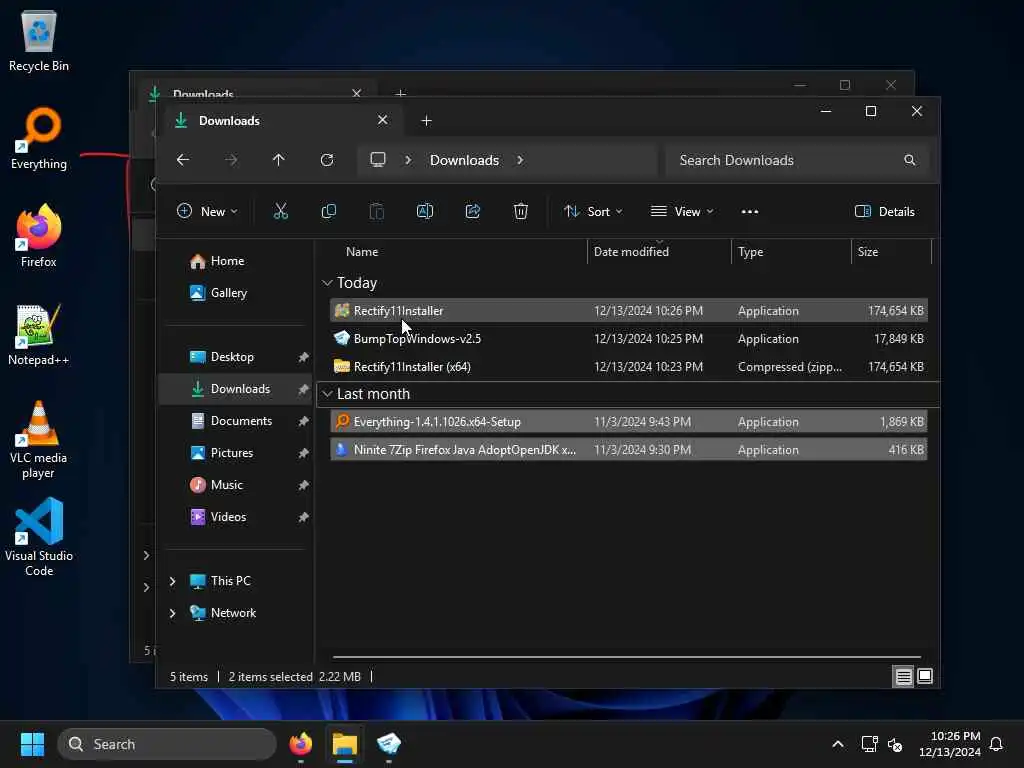Click the Delete trash icon
Image resolution: width=1024 pixels, height=768 pixels.
click(520, 211)
